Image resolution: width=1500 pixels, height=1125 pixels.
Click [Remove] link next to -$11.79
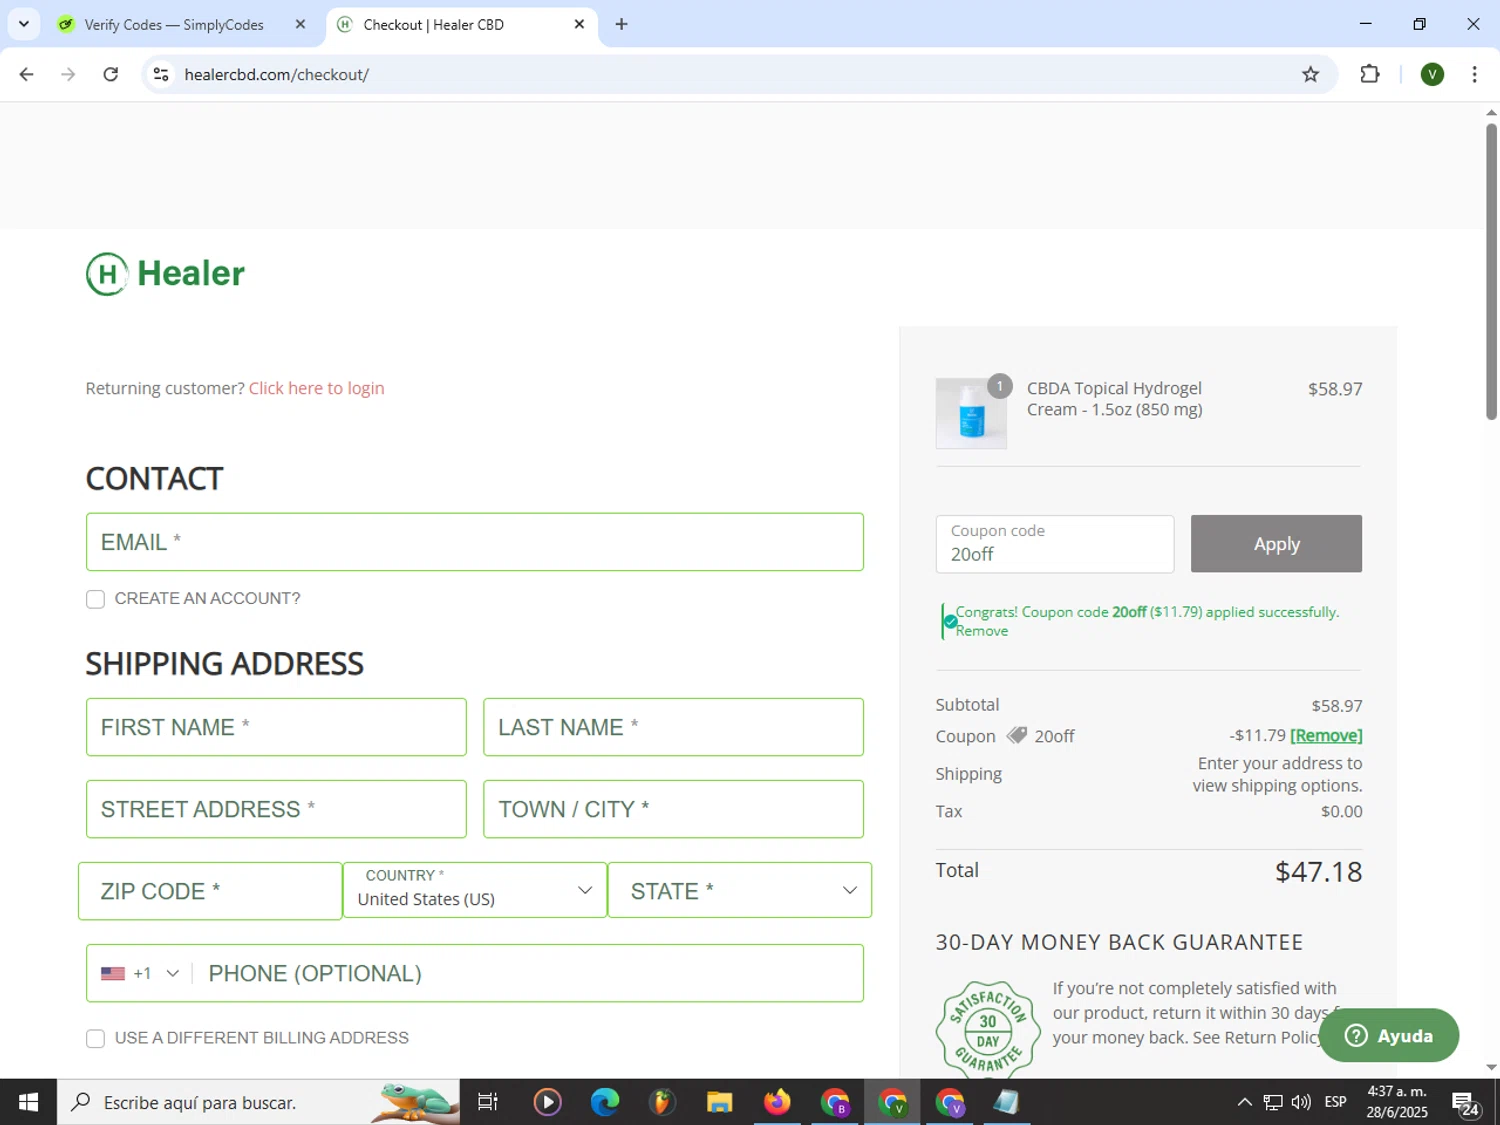1326,735
